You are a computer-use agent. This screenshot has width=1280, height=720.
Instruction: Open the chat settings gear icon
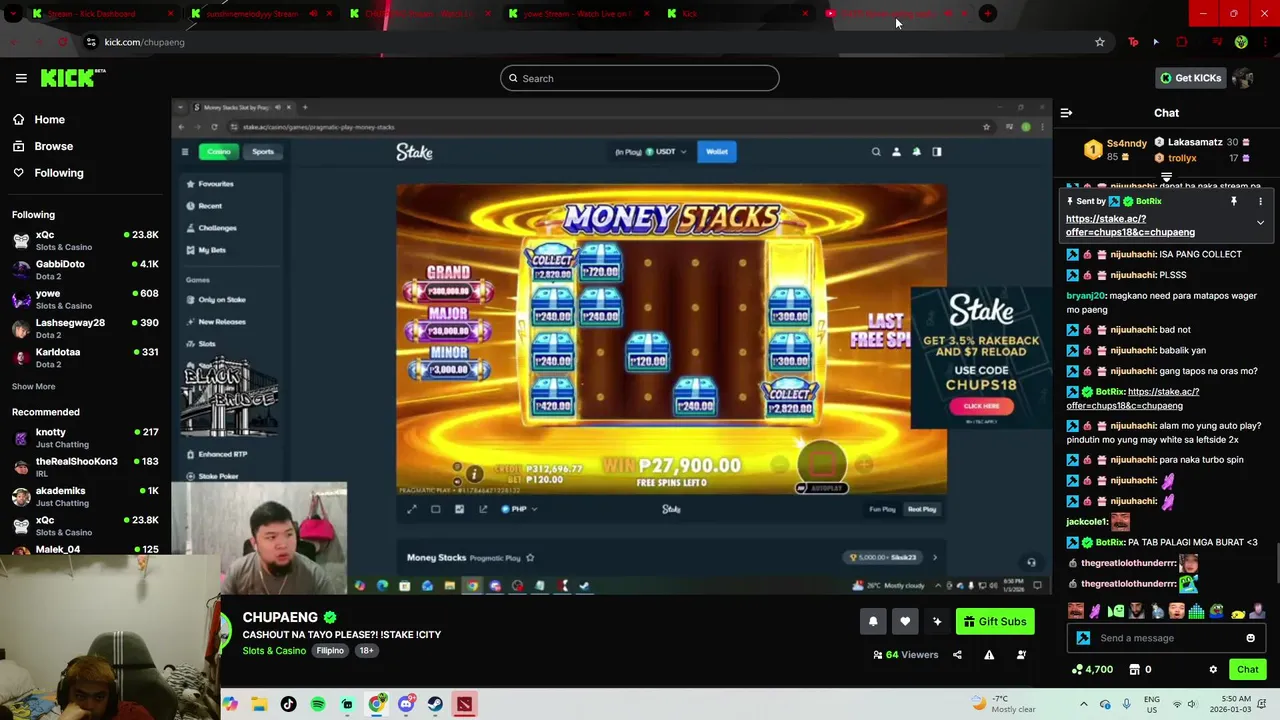tap(1213, 669)
